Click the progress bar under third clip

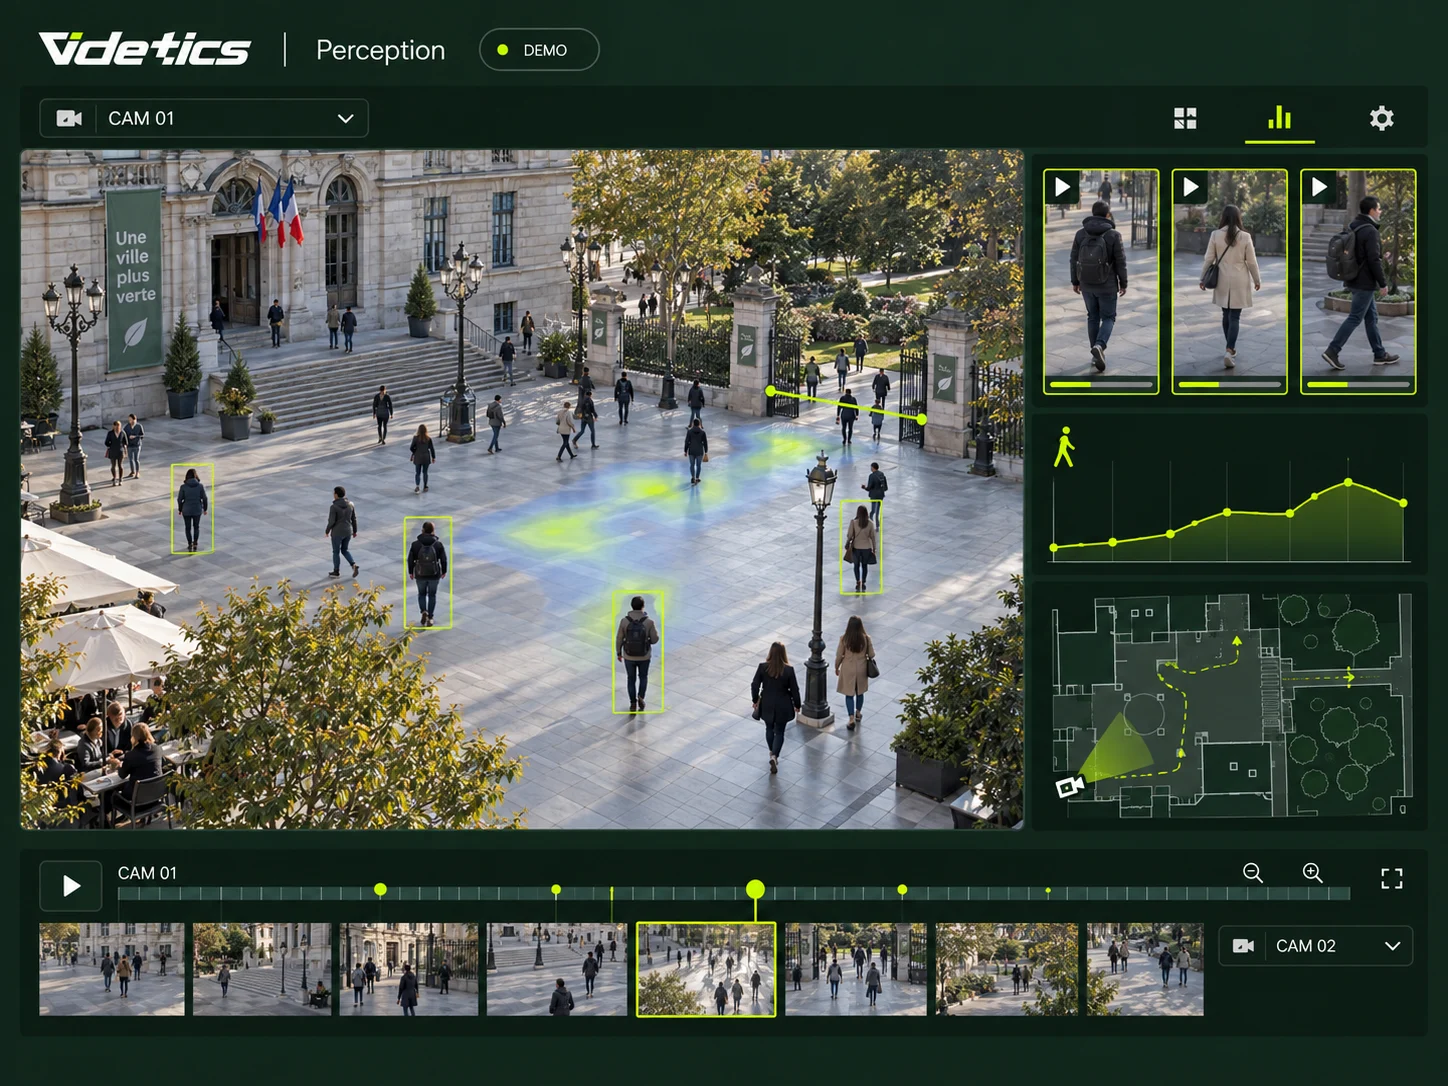click(1358, 384)
